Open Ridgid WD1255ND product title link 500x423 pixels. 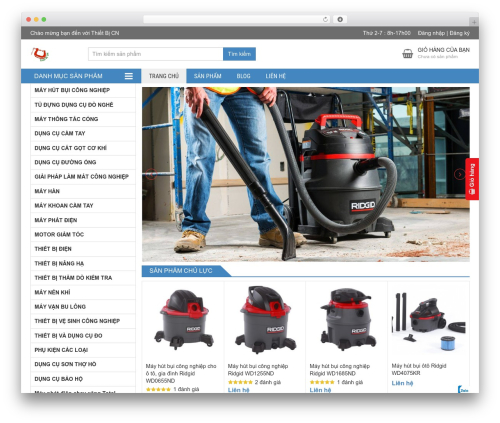[258, 370]
